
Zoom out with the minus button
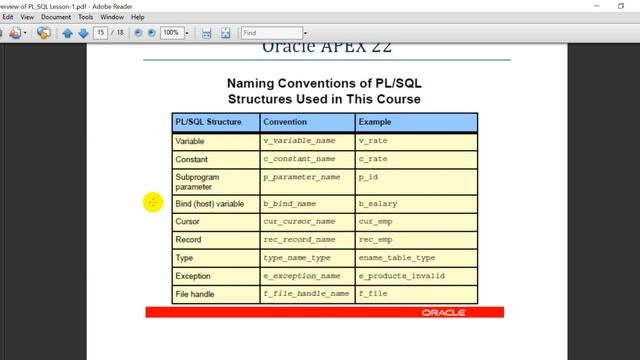point(138,33)
